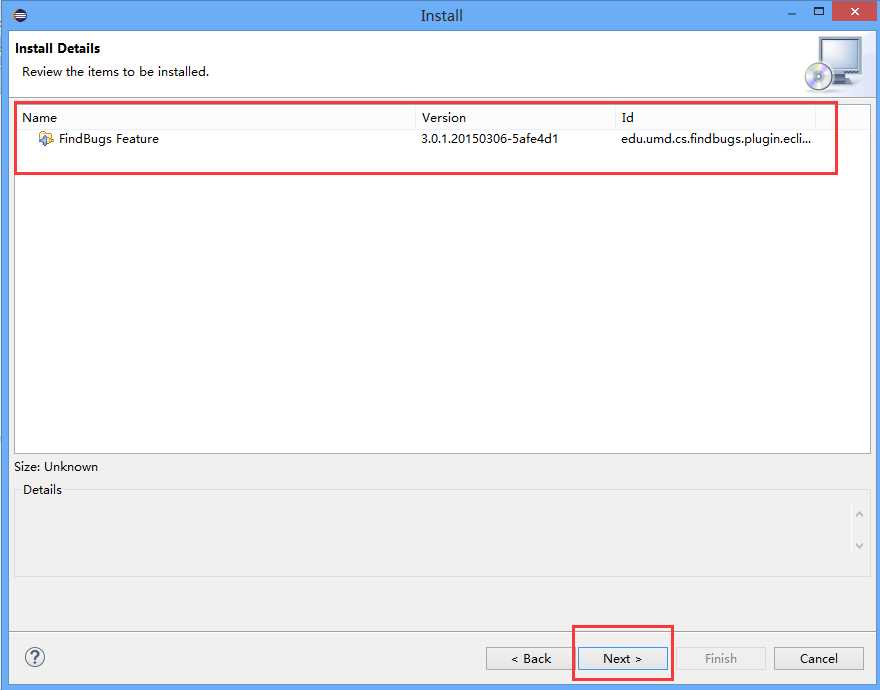Click the Size: Unknown label
Image resolution: width=880 pixels, height=690 pixels.
(x=56, y=467)
